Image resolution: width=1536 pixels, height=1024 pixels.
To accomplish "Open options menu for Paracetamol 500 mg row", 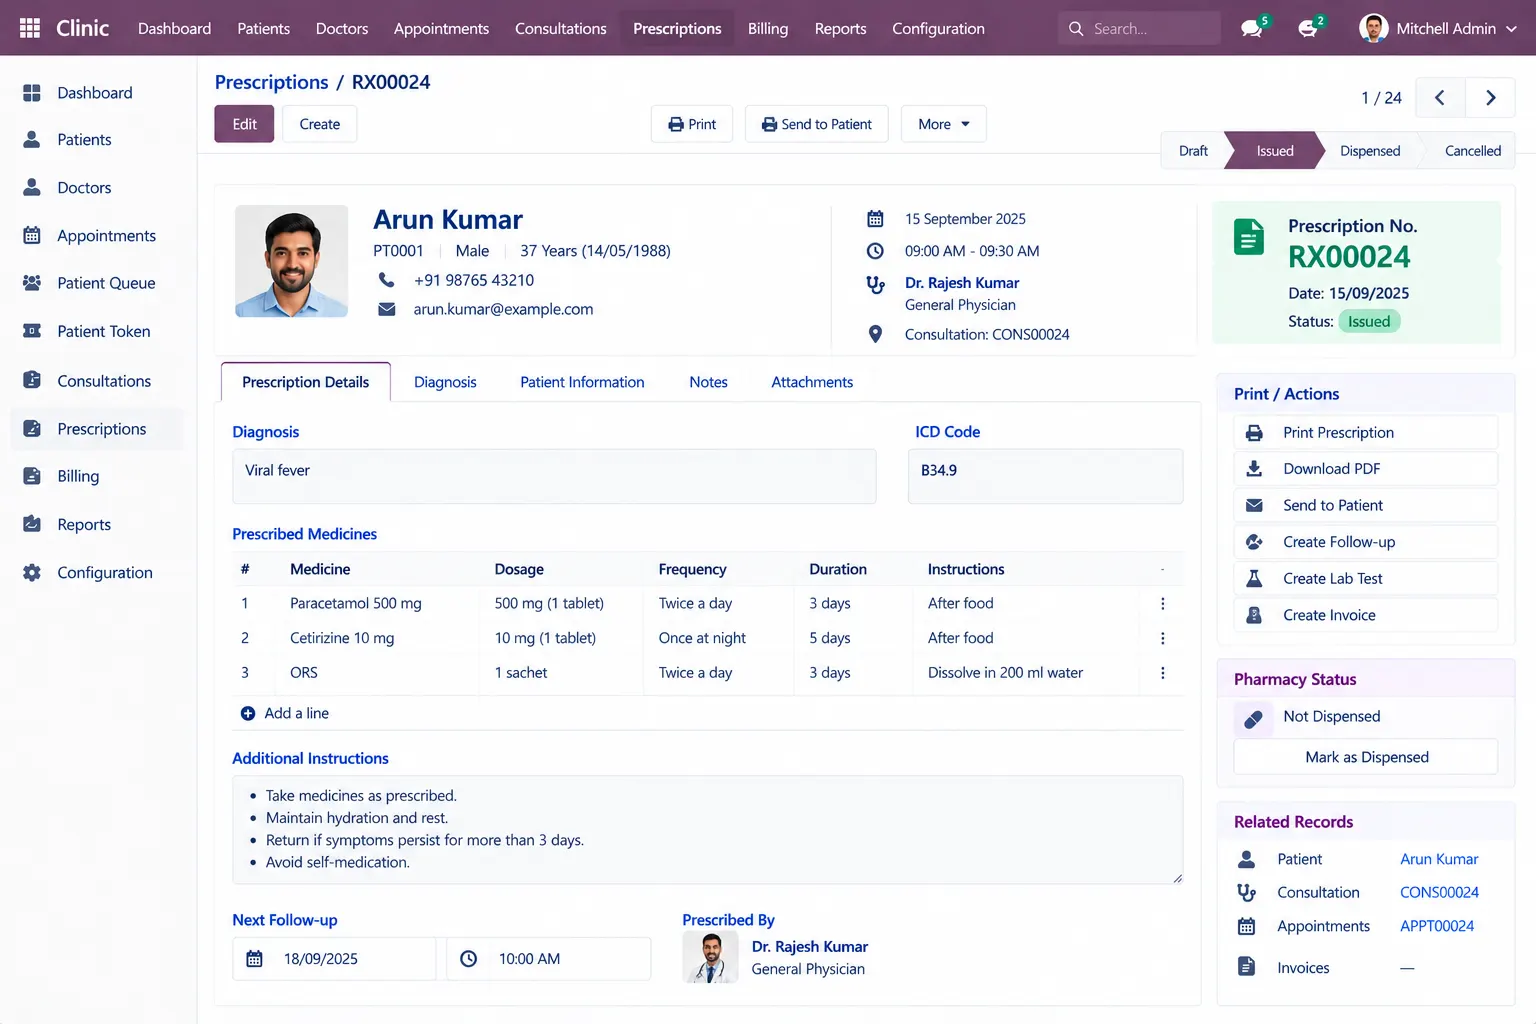I will tap(1162, 604).
